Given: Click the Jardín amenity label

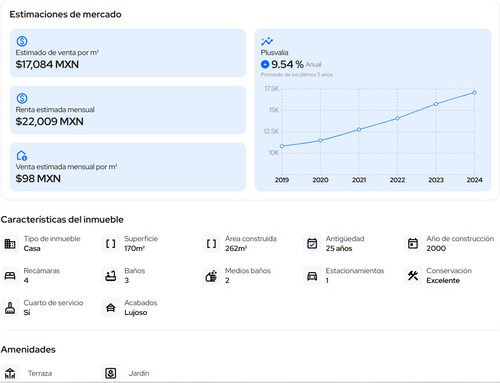Looking at the screenshot, I should click(x=139, y=373).
